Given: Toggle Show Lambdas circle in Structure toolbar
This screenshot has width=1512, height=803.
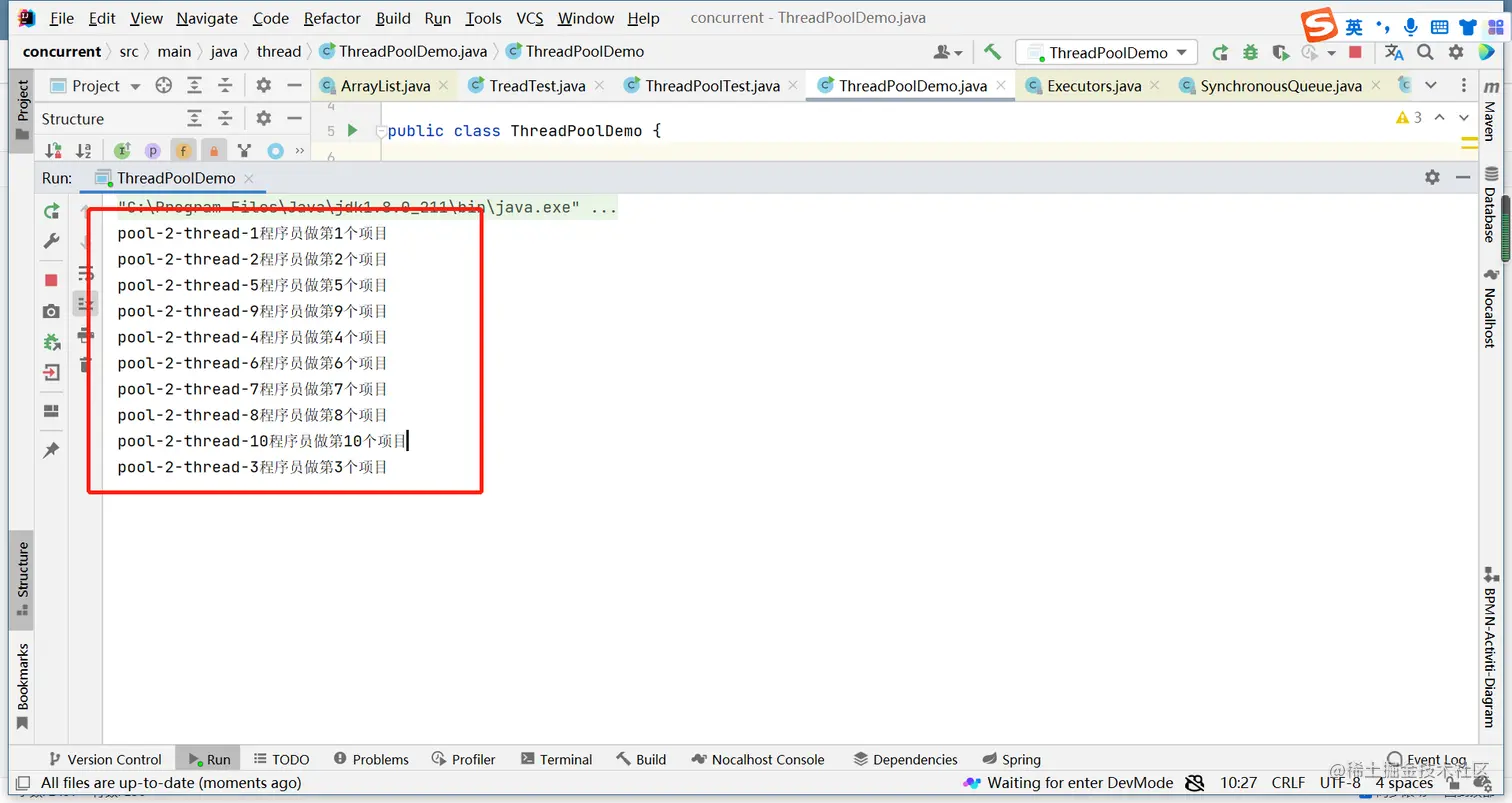Looking at the screenshot, I should click(275, 151).
